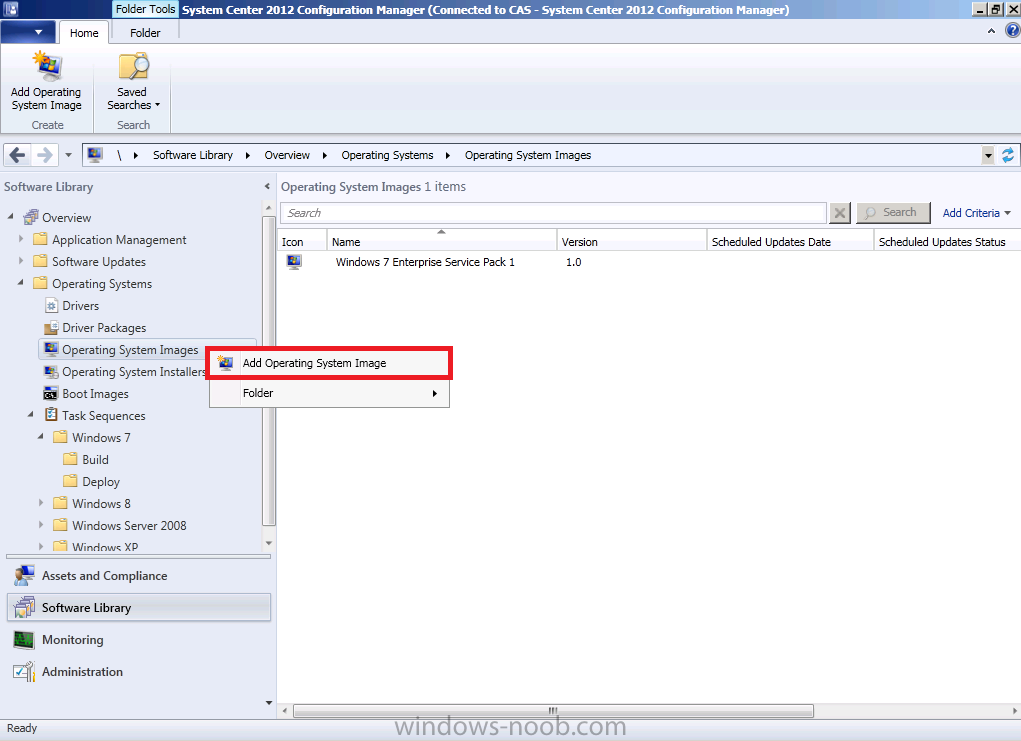Sort by the Version column header
The width and height of the screenshot is (1021, 741).
coord(632,241)
